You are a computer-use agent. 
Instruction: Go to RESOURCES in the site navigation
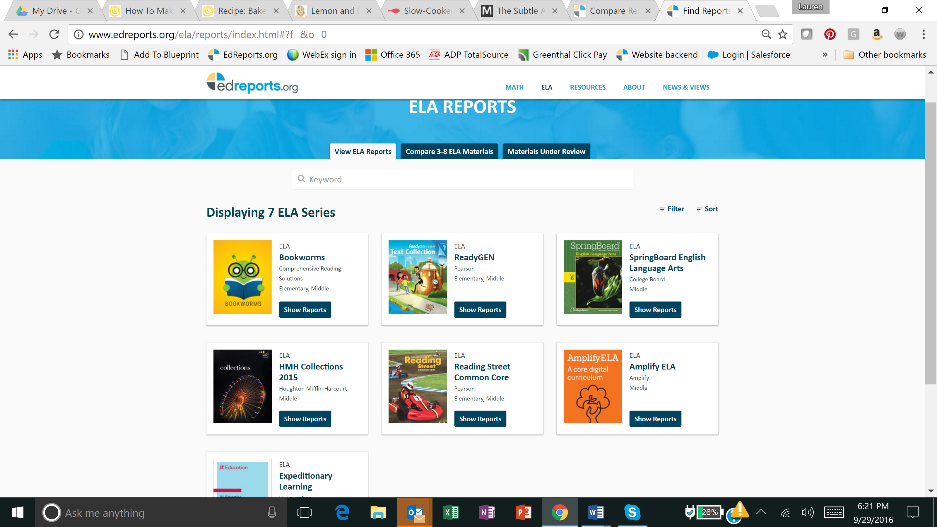coord(587,87)
